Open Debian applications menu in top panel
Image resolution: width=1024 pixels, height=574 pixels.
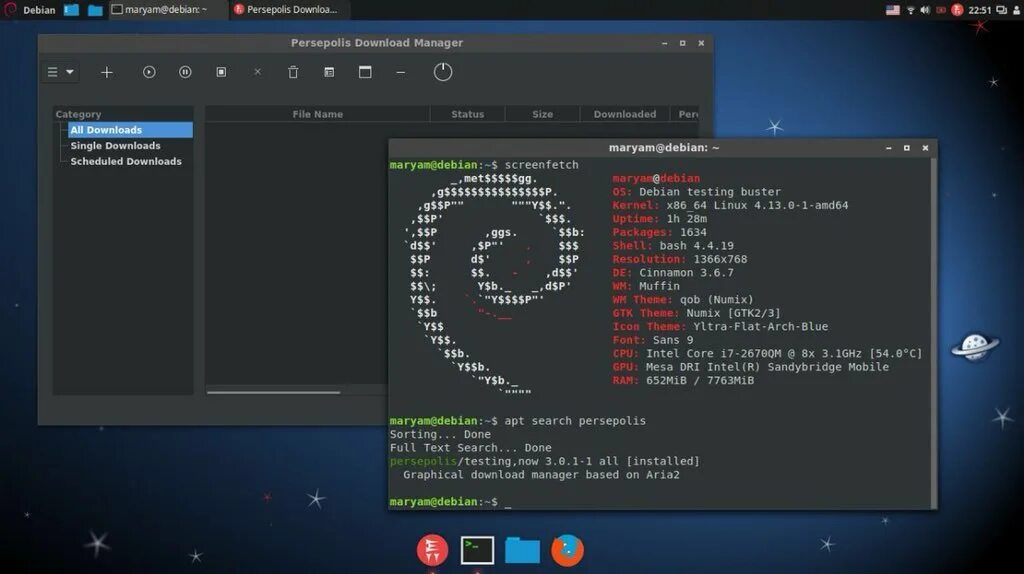[x=30, y=10]
